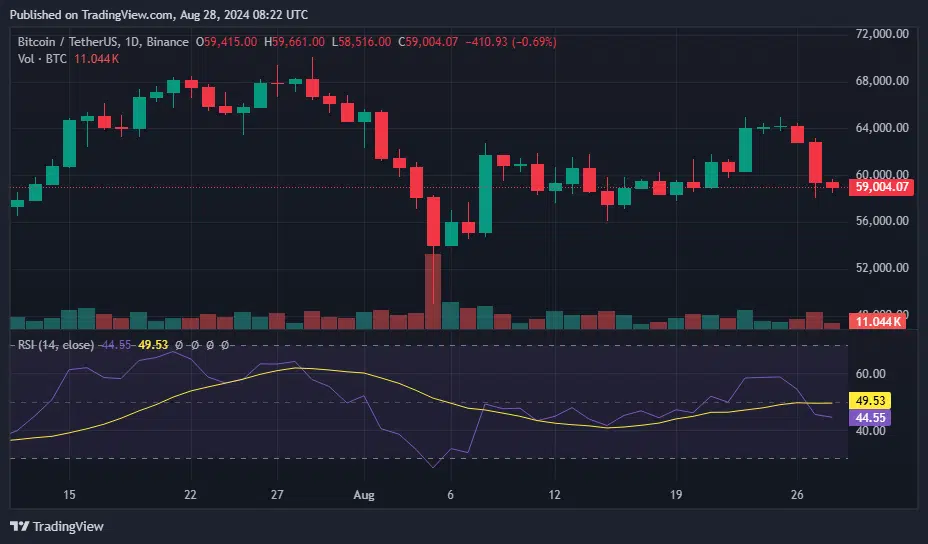Image resolution: width=928 pixels, height=544 pixels.
Task: Click the date label 12 on time axis
Action: (x=554, y=495)
